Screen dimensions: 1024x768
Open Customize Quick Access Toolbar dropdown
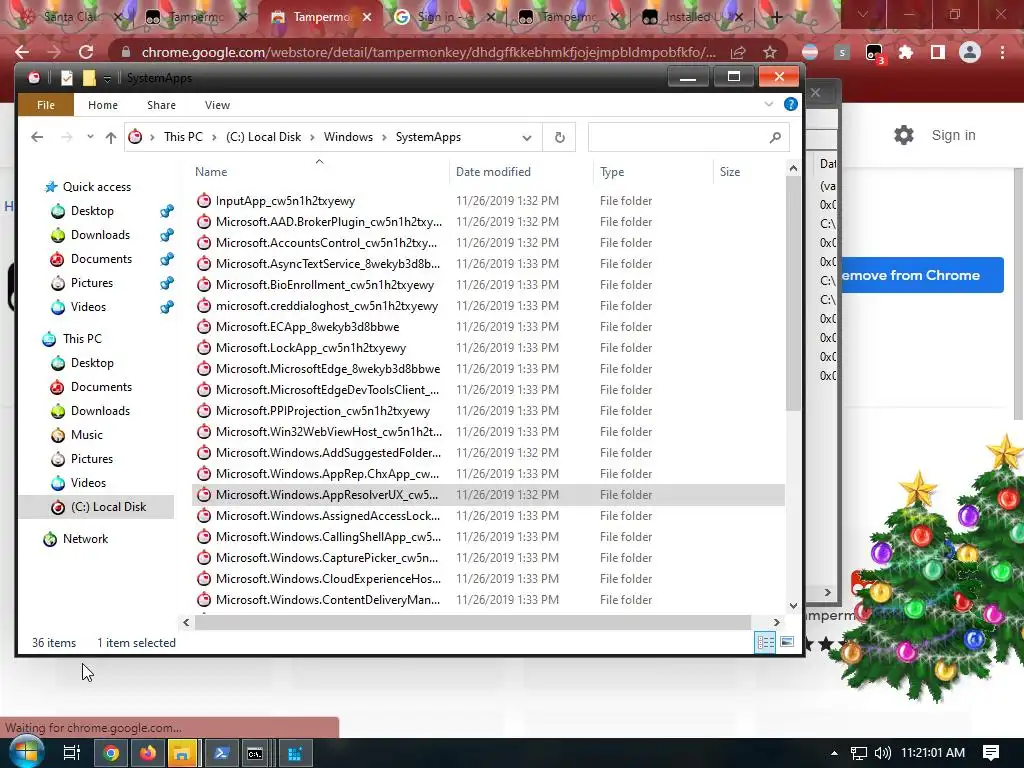click(107, 79)
